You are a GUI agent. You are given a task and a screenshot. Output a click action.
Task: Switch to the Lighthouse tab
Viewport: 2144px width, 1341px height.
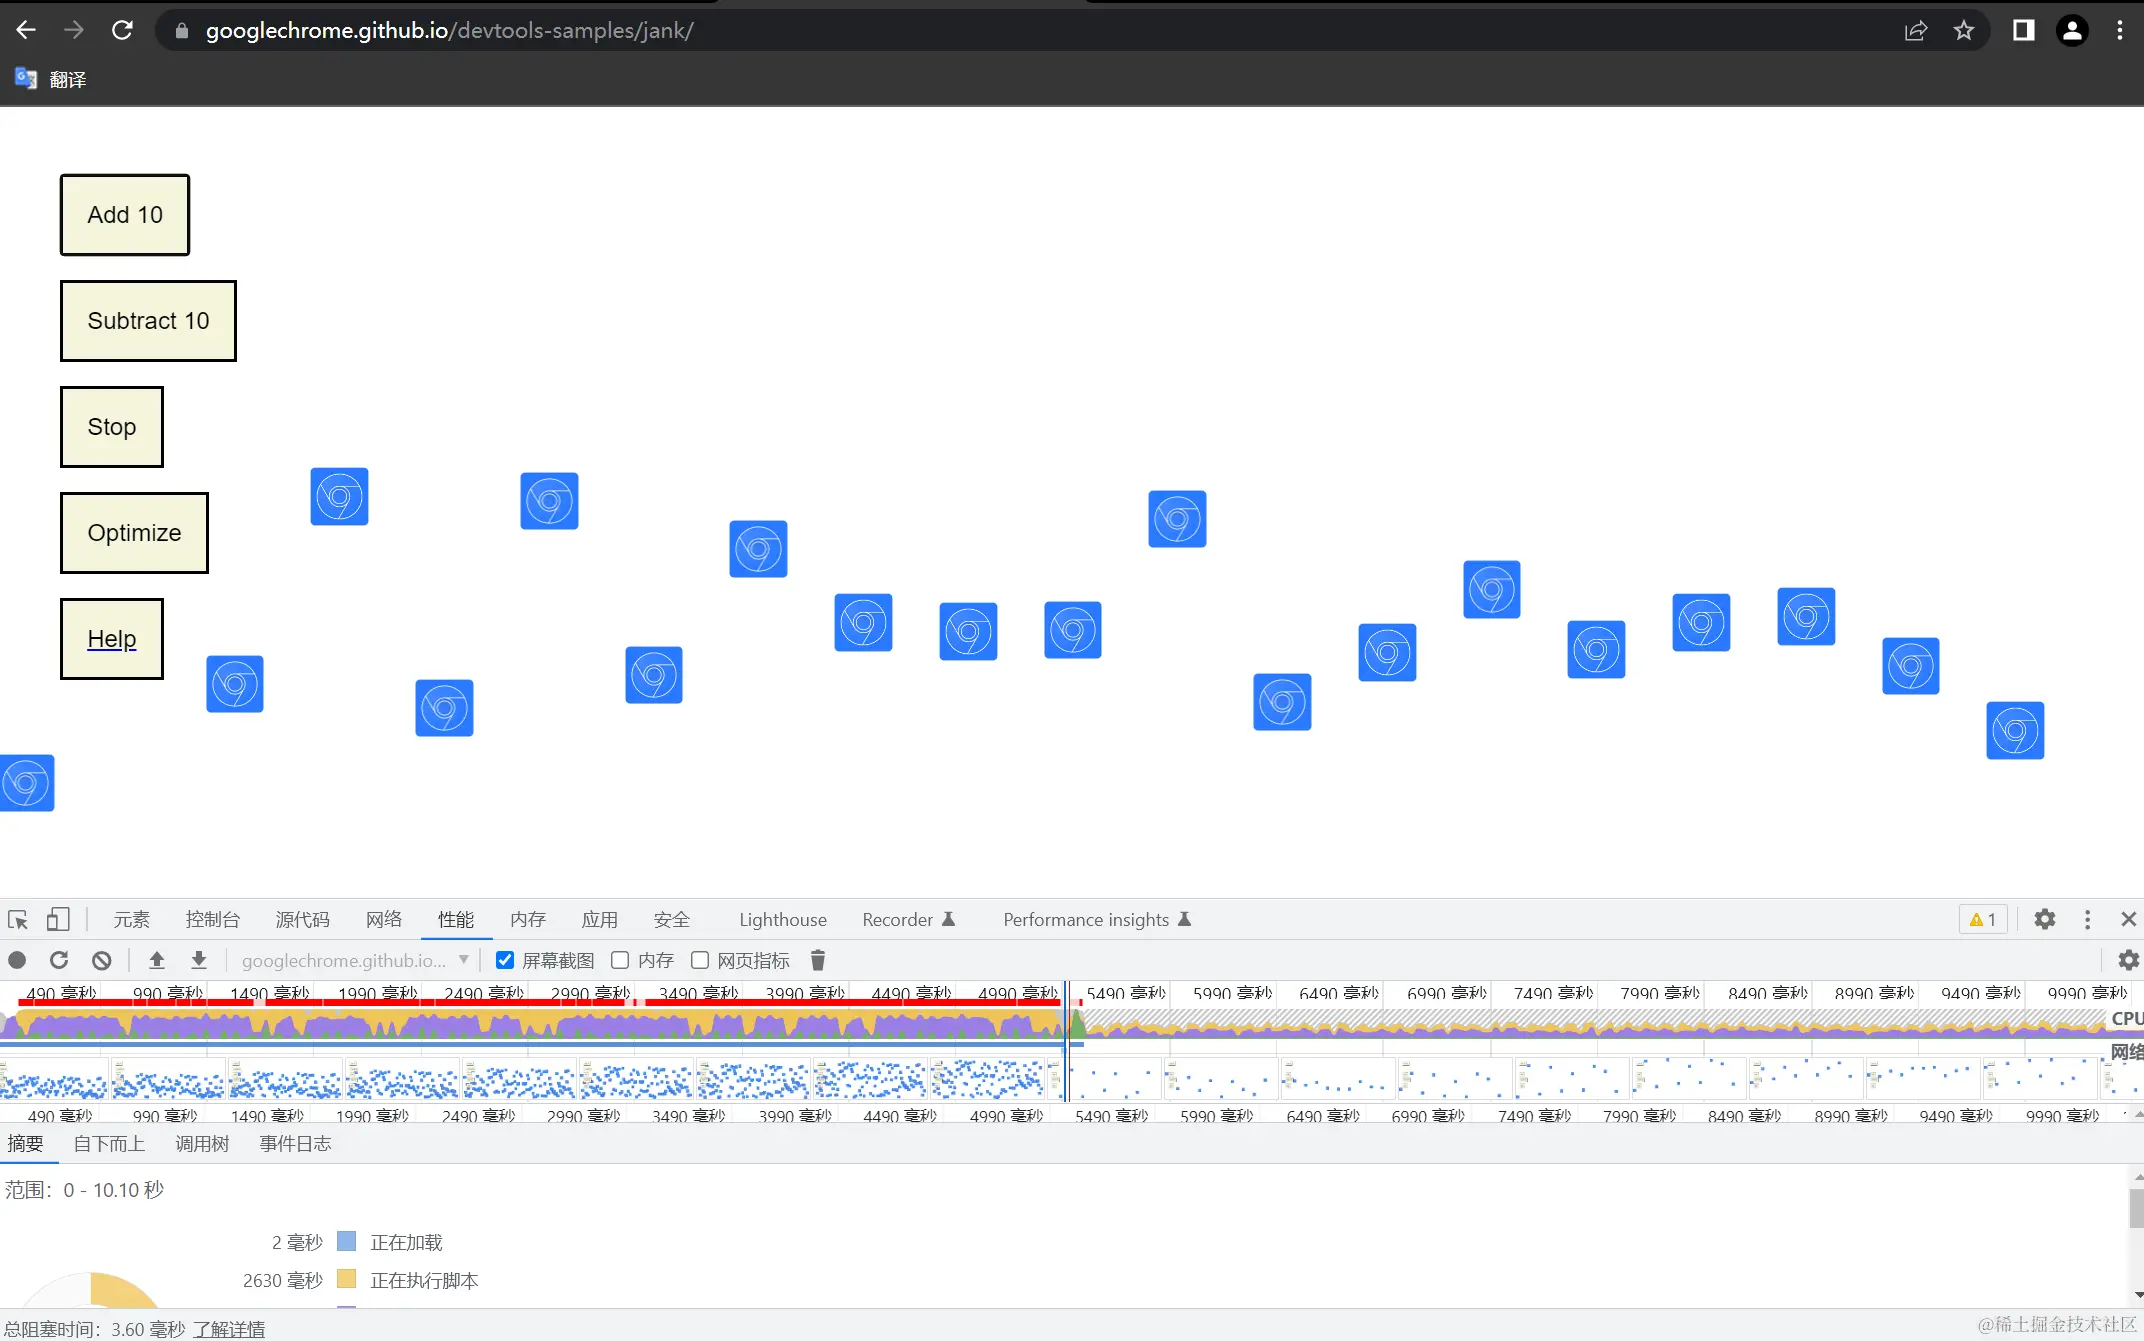coord(782,920)
